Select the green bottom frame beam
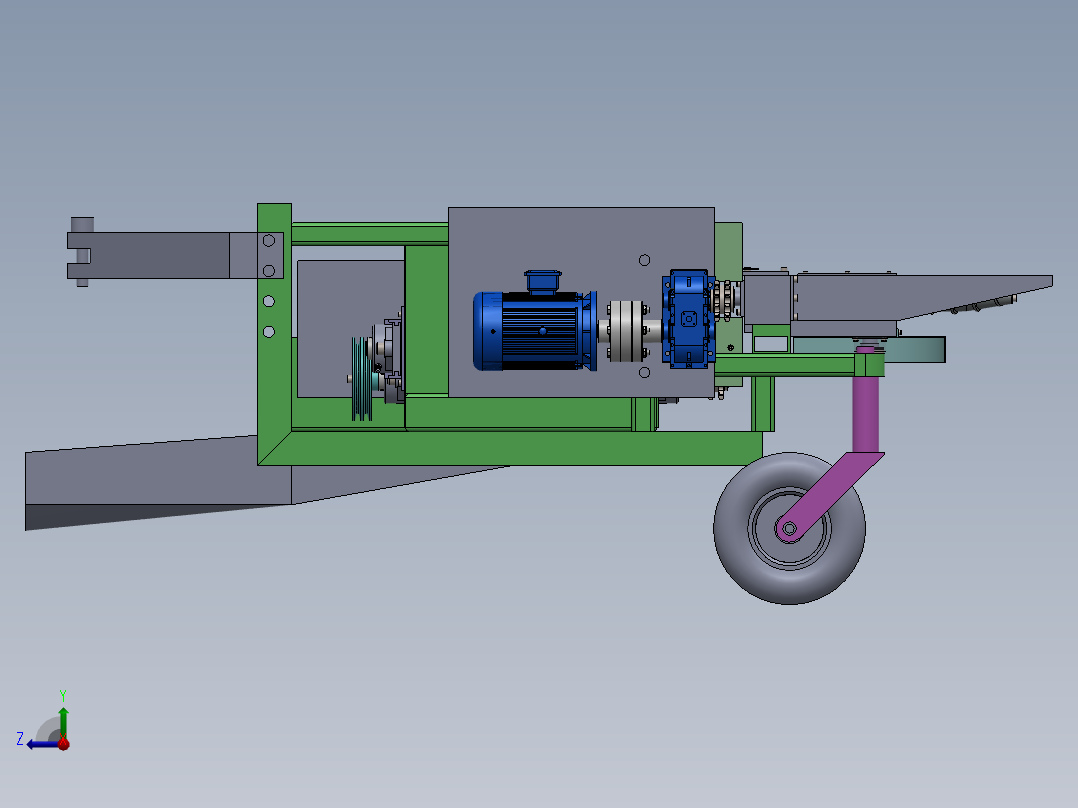Viewport: 1078px width, 808px height. 510,448
